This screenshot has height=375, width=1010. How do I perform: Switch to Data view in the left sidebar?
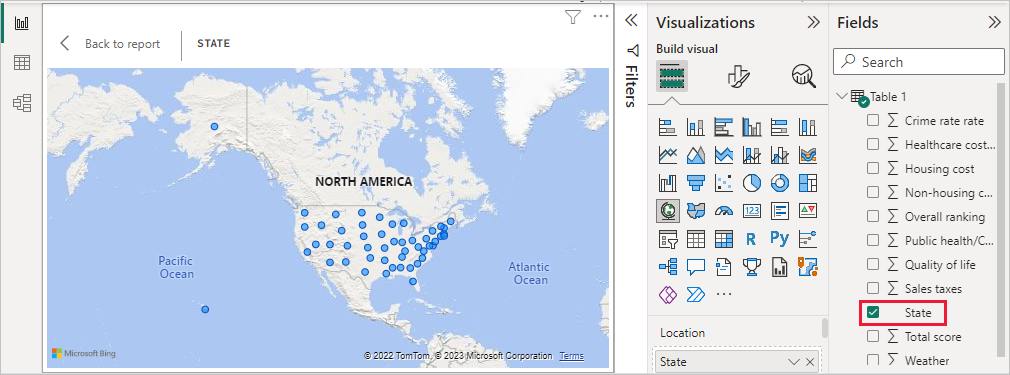pyautogui.click(x=22, y=62)
